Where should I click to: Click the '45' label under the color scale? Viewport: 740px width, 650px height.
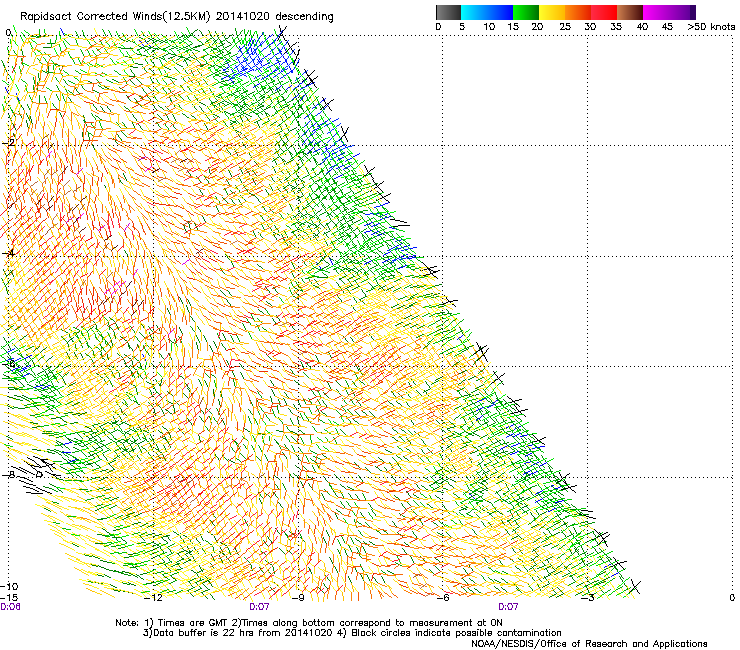coord(667,27)
